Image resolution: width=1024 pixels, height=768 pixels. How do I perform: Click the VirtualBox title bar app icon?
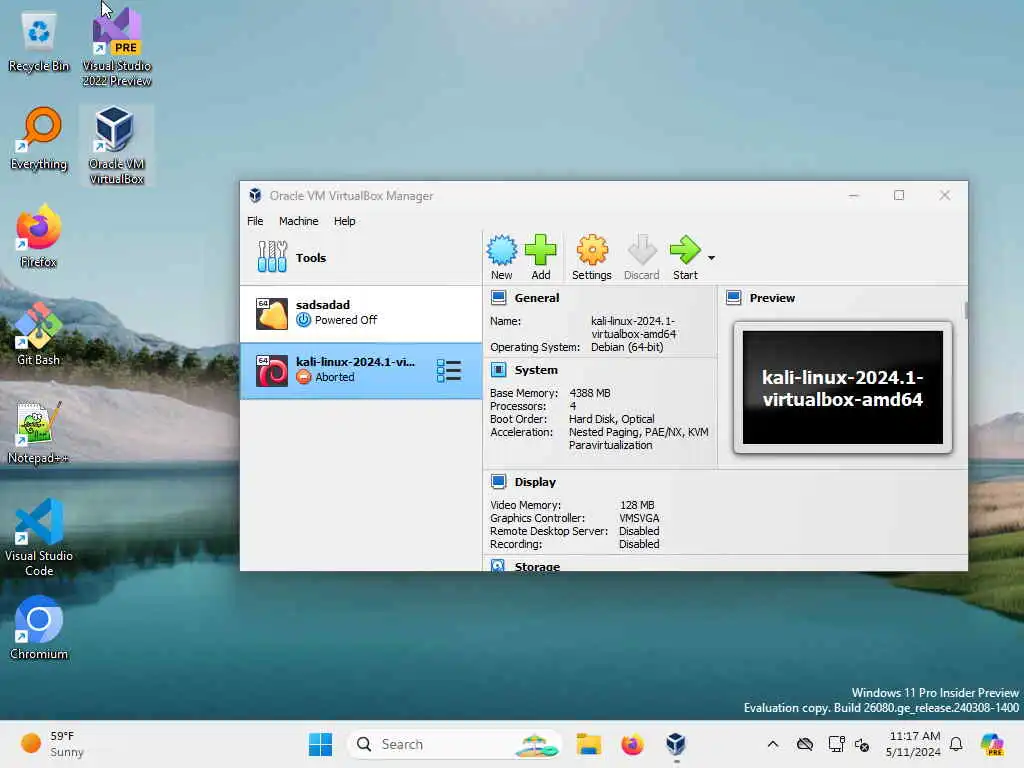(255, 195)
